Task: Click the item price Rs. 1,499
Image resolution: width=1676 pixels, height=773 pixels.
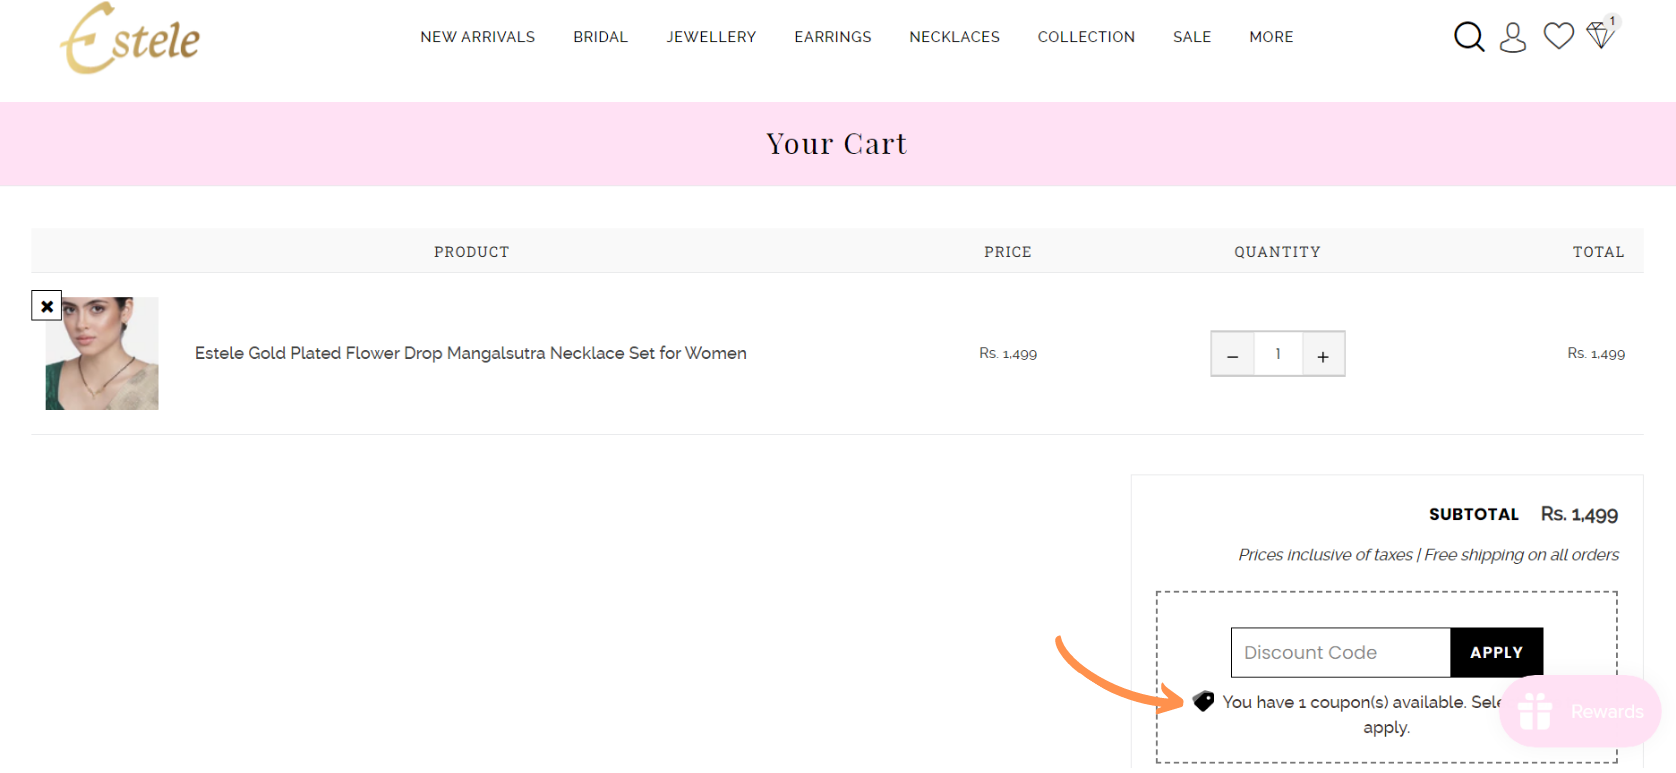Action: (1008, 353)
